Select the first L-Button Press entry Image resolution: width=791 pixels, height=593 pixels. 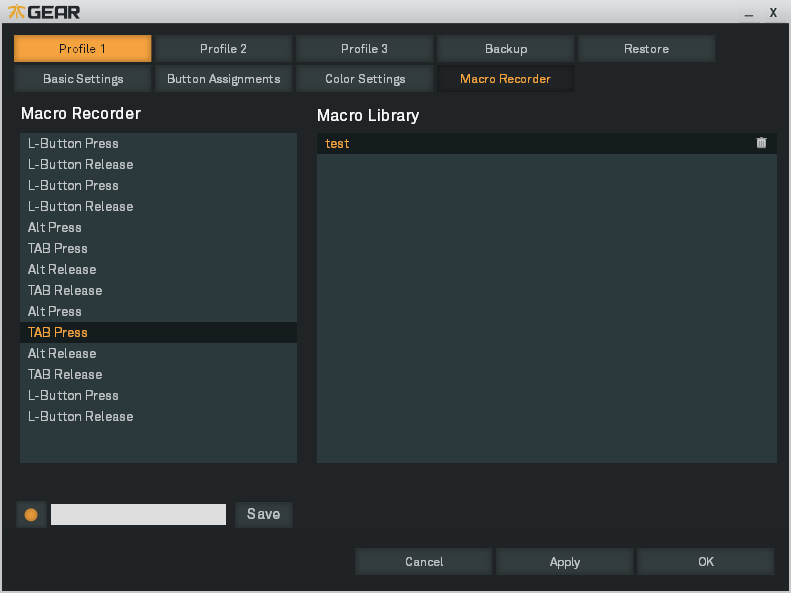[x=73, y=143]
